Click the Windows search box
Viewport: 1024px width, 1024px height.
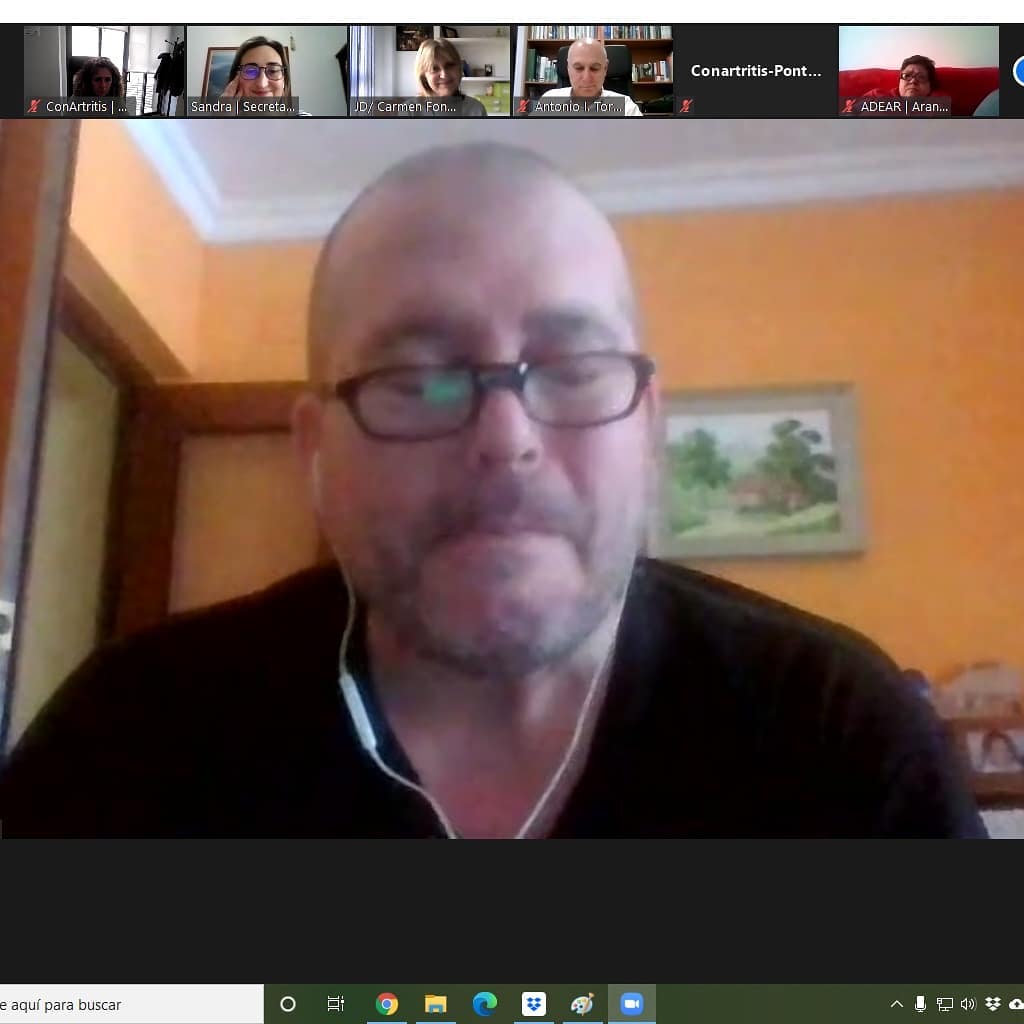click(x=130, y=1004)
